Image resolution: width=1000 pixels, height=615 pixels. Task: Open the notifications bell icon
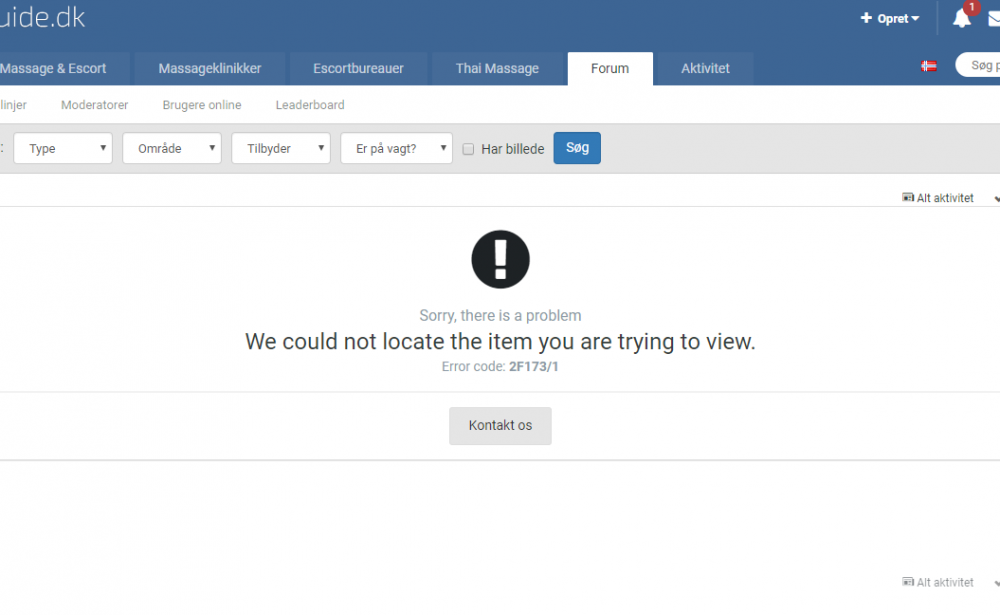pyautogui.click(x=961, y=19)
